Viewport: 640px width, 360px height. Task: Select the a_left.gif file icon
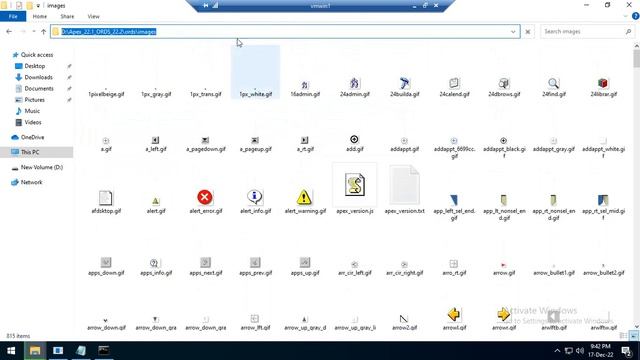[x=156, y=140]
